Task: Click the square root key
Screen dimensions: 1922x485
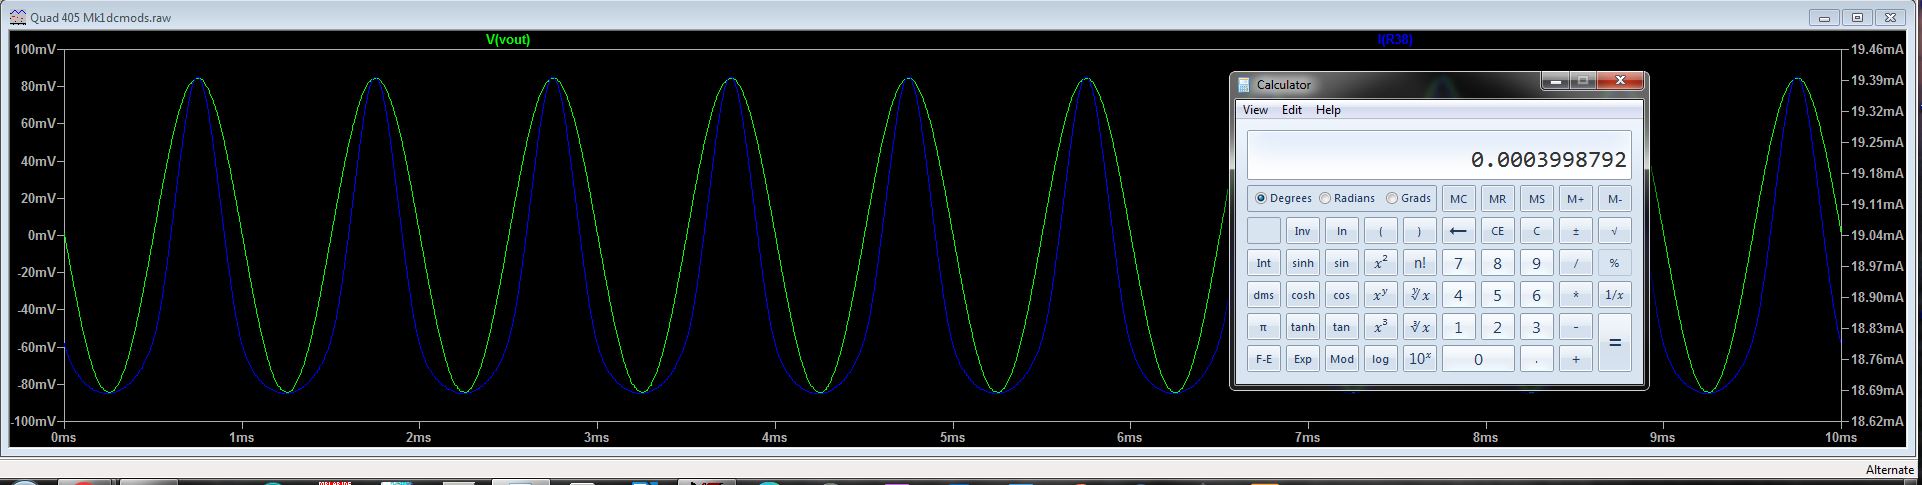Action: tap(1614, 231)
